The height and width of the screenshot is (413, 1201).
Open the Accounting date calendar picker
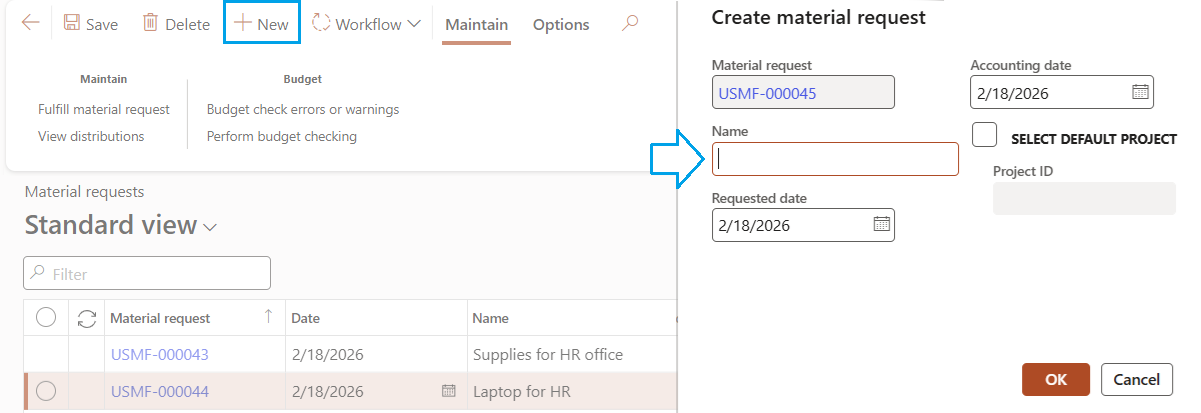coord(1140,92)
